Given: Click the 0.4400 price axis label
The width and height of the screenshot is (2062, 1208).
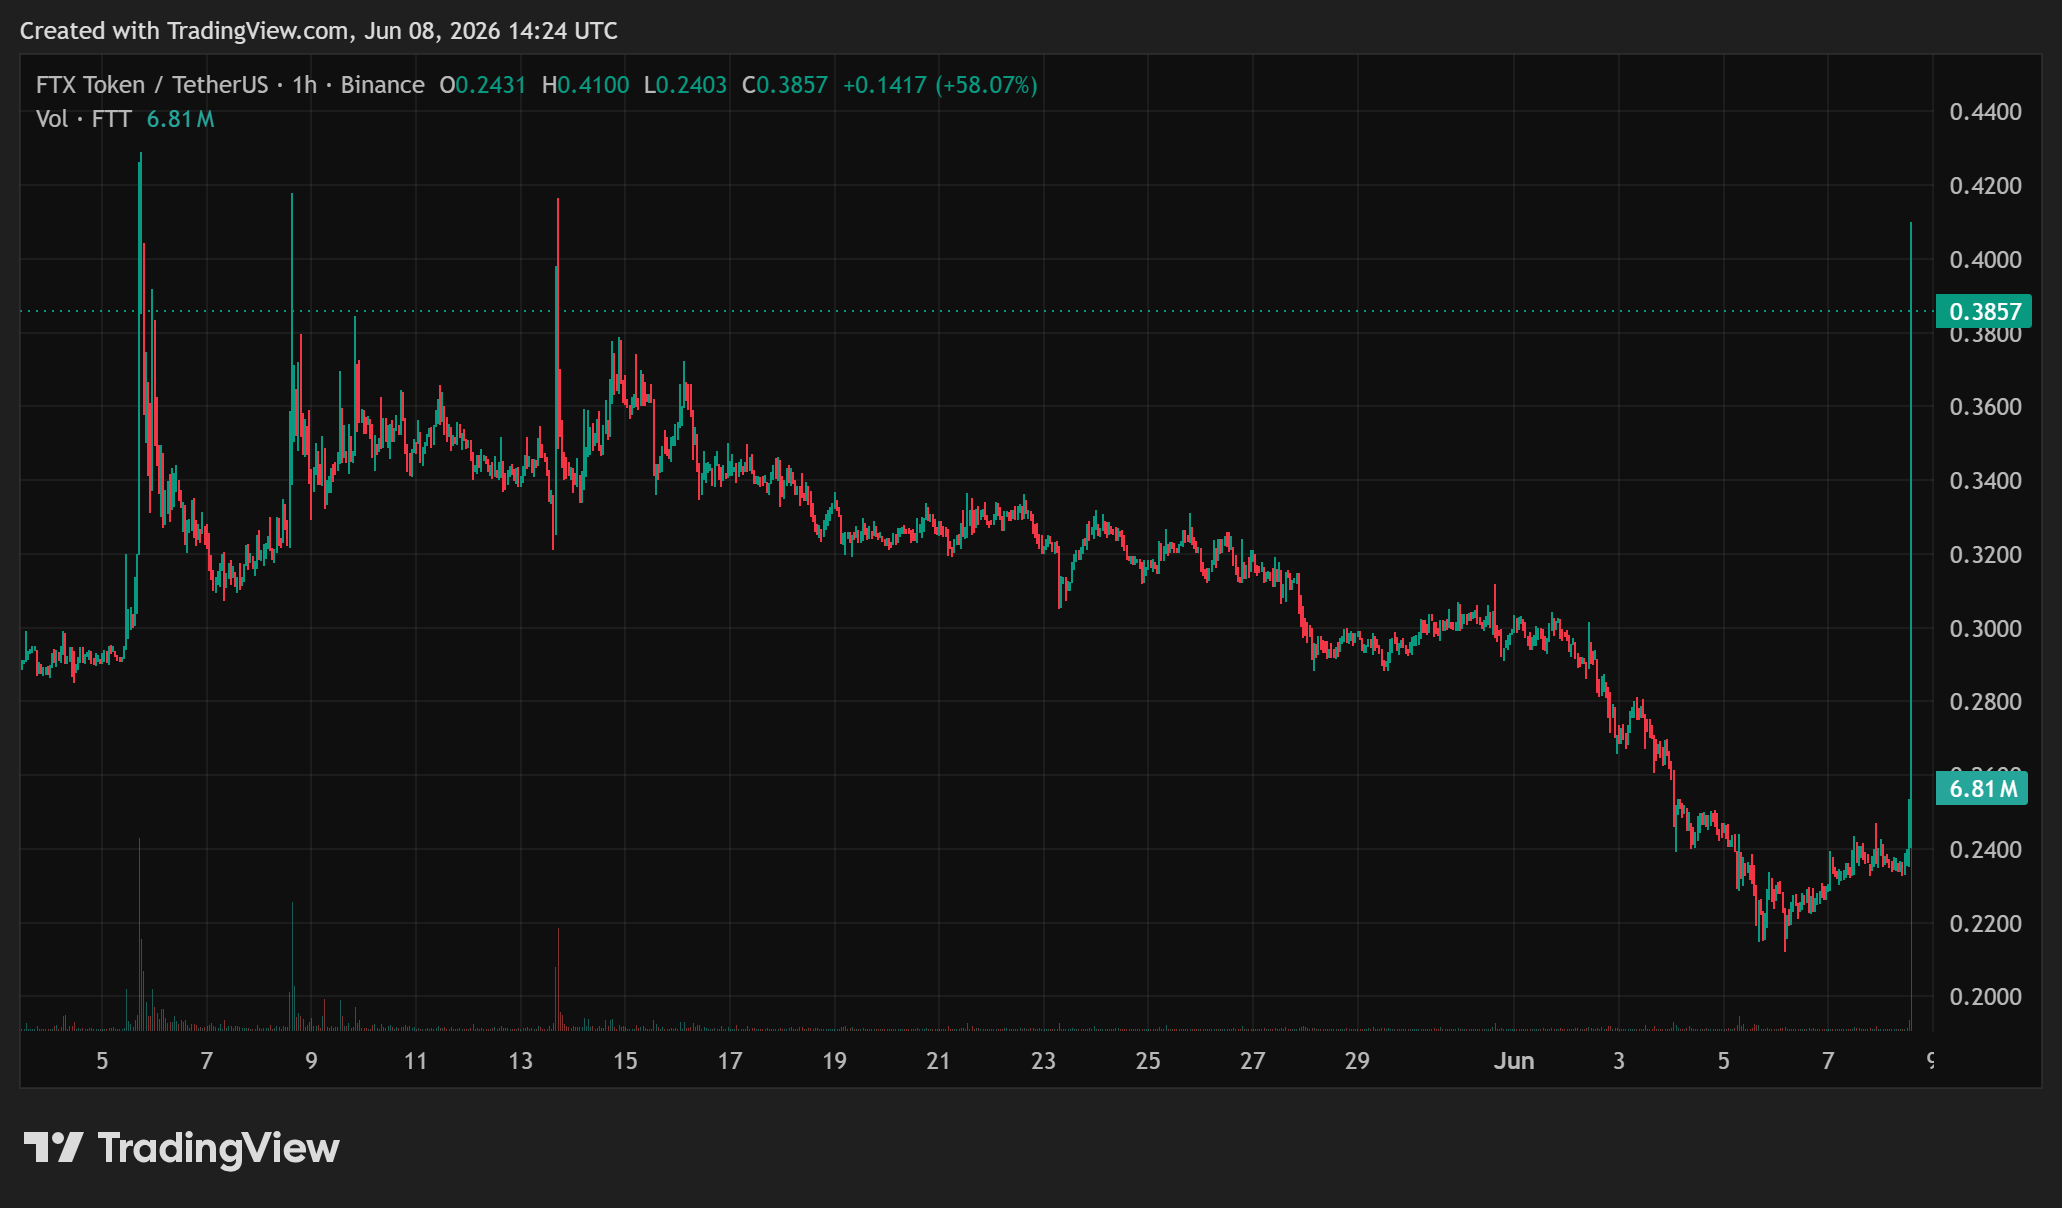Looking at the screenshot, I should pos(1985,112).
